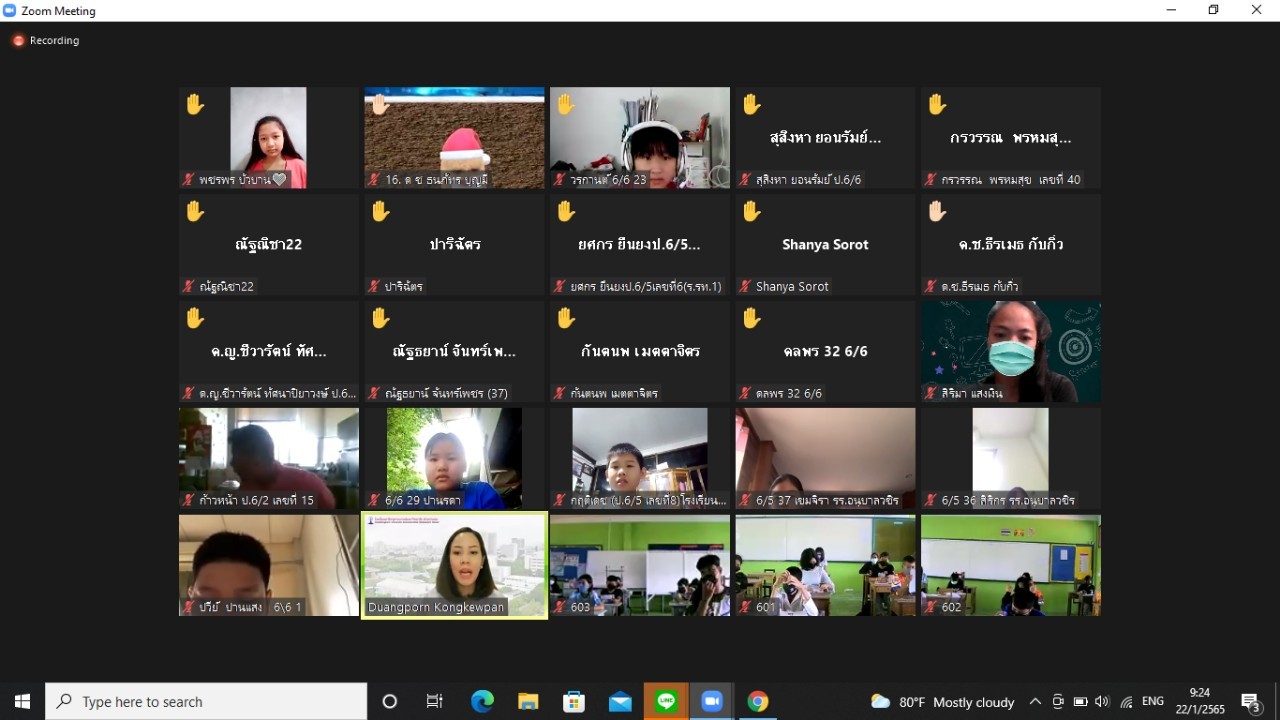This screenshot has height=720, width=1280.
Task: Launch Microsoft Edge from the taskbar
Action: [x=482, y=702]
